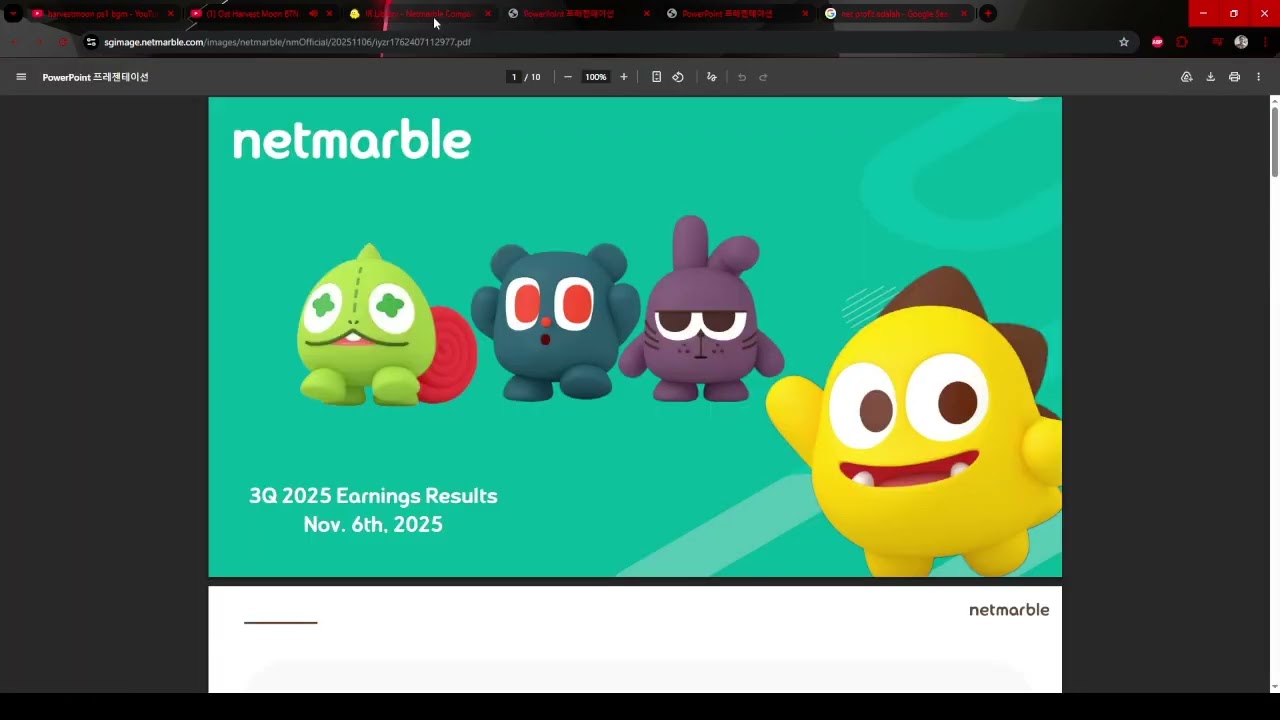Close the IR Library Netmarble tab
This screenshot has height=720, width=1280.
coord(488,14)
